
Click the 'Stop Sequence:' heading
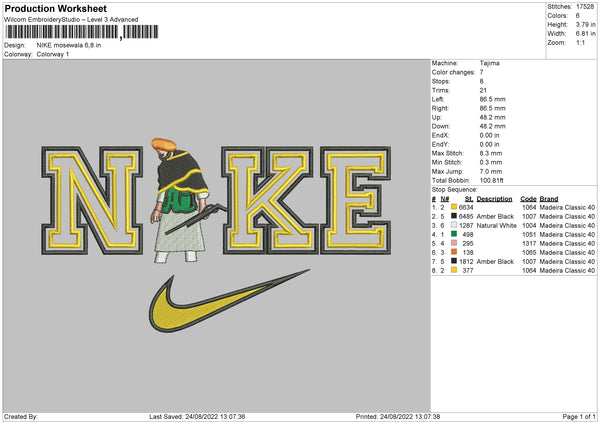[x=455, y=189]
